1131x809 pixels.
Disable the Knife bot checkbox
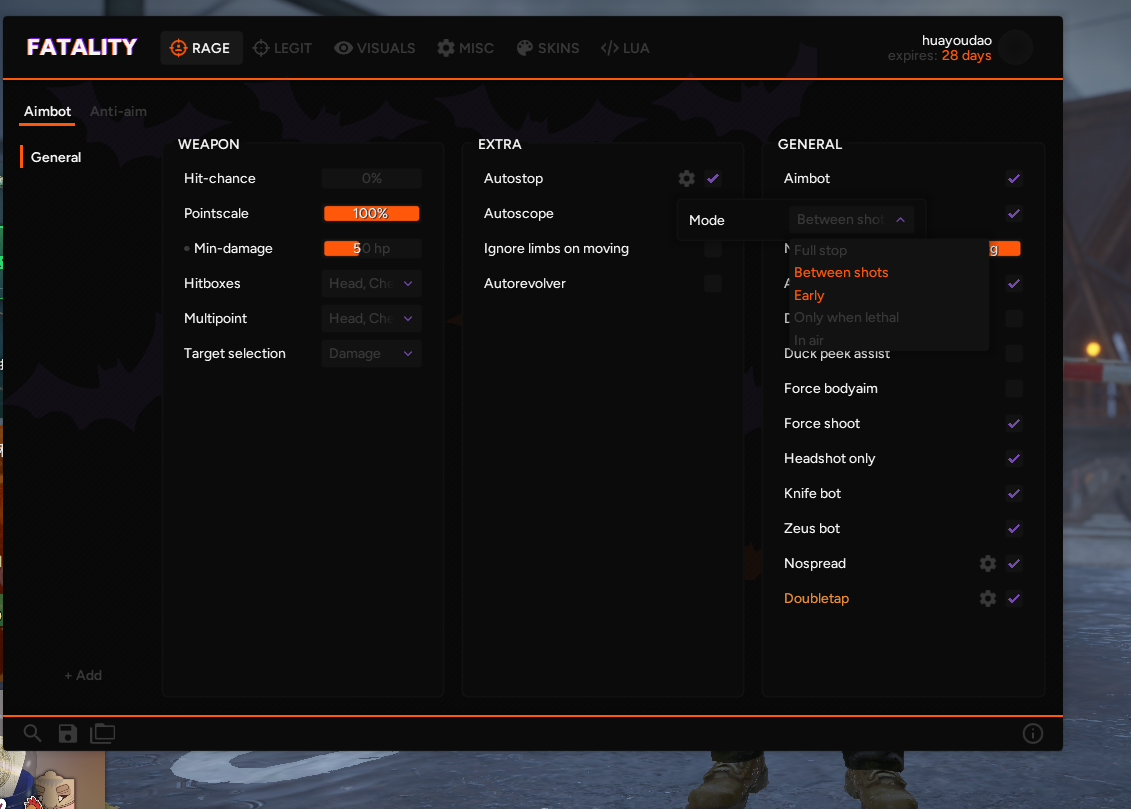[1014, 494]
